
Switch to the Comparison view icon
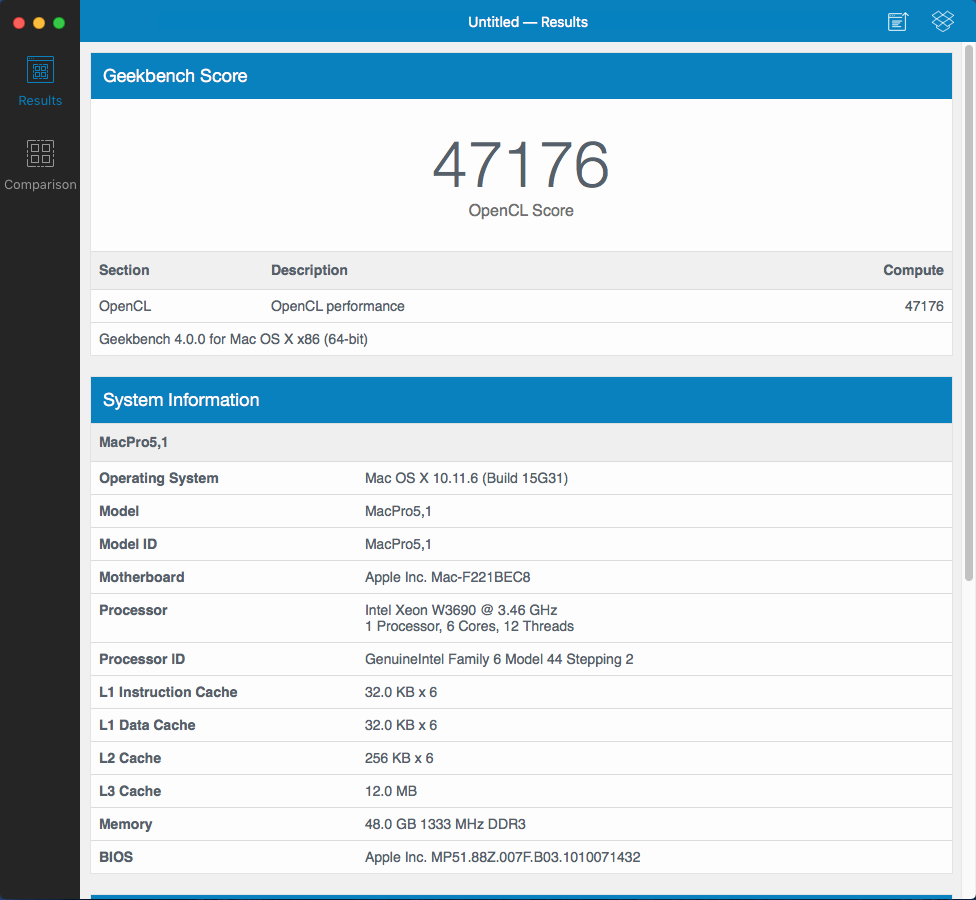click(40, 153)
